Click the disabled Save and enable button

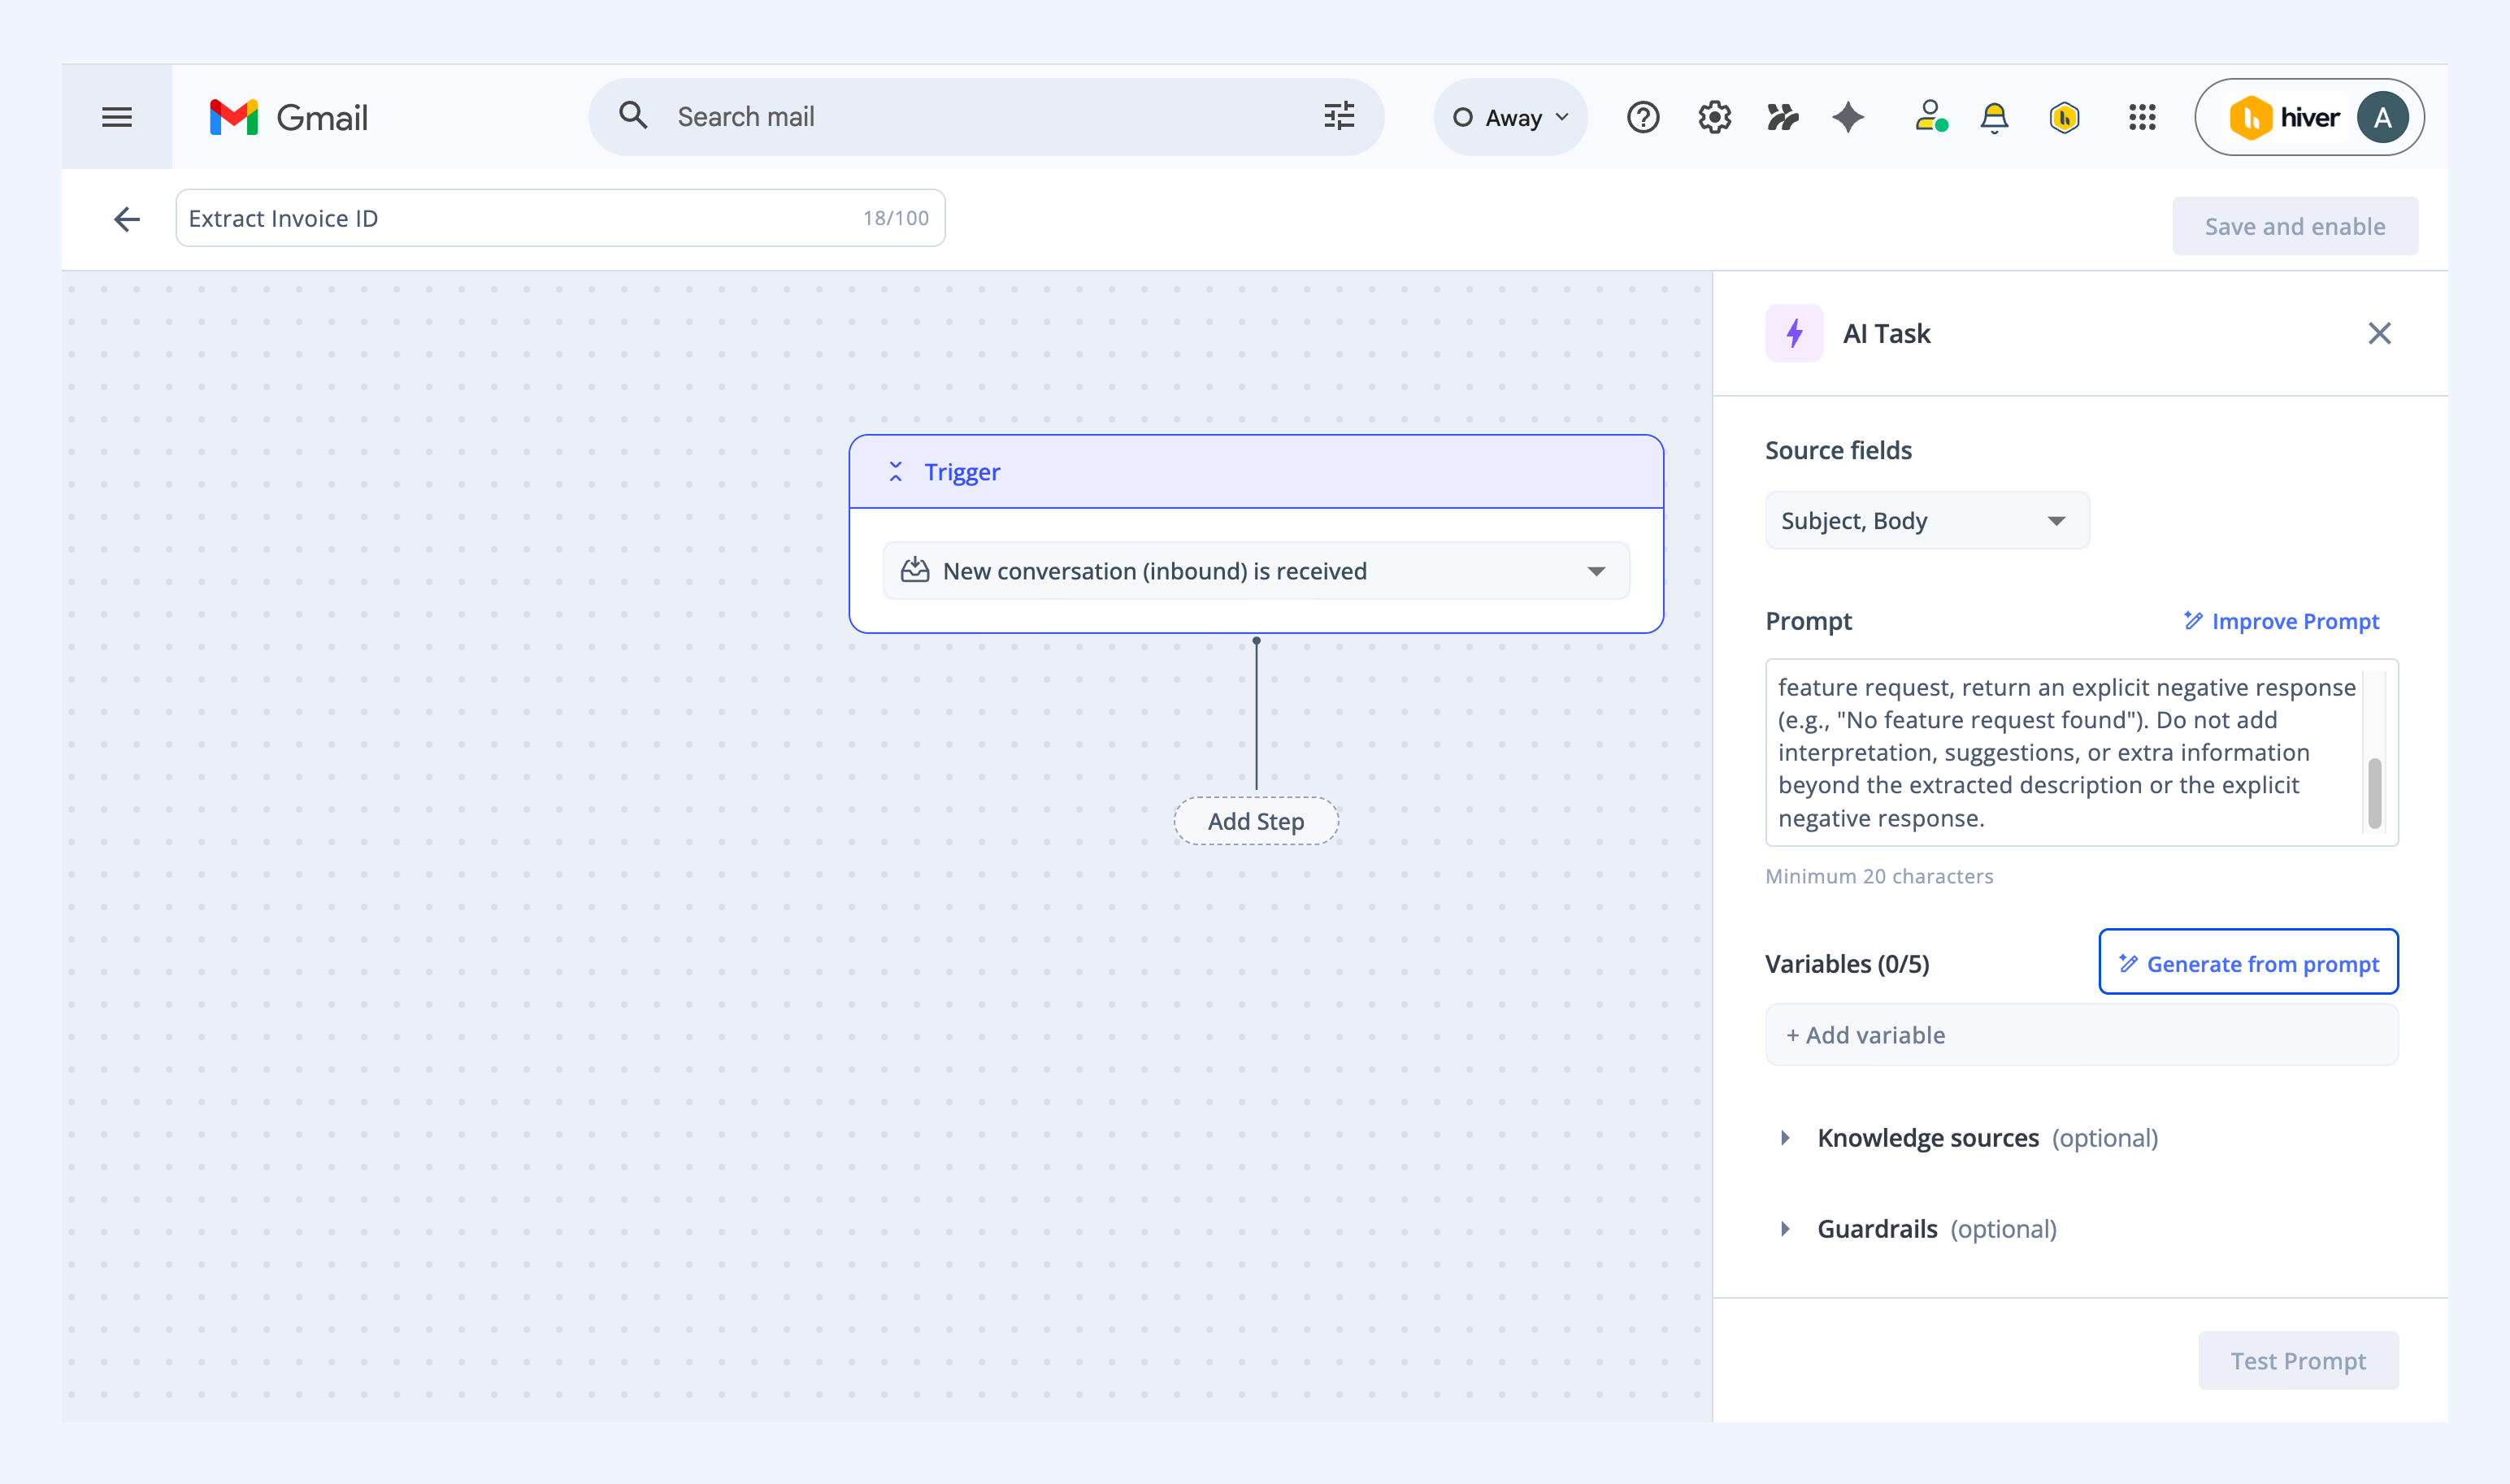tap(2295, 226)
